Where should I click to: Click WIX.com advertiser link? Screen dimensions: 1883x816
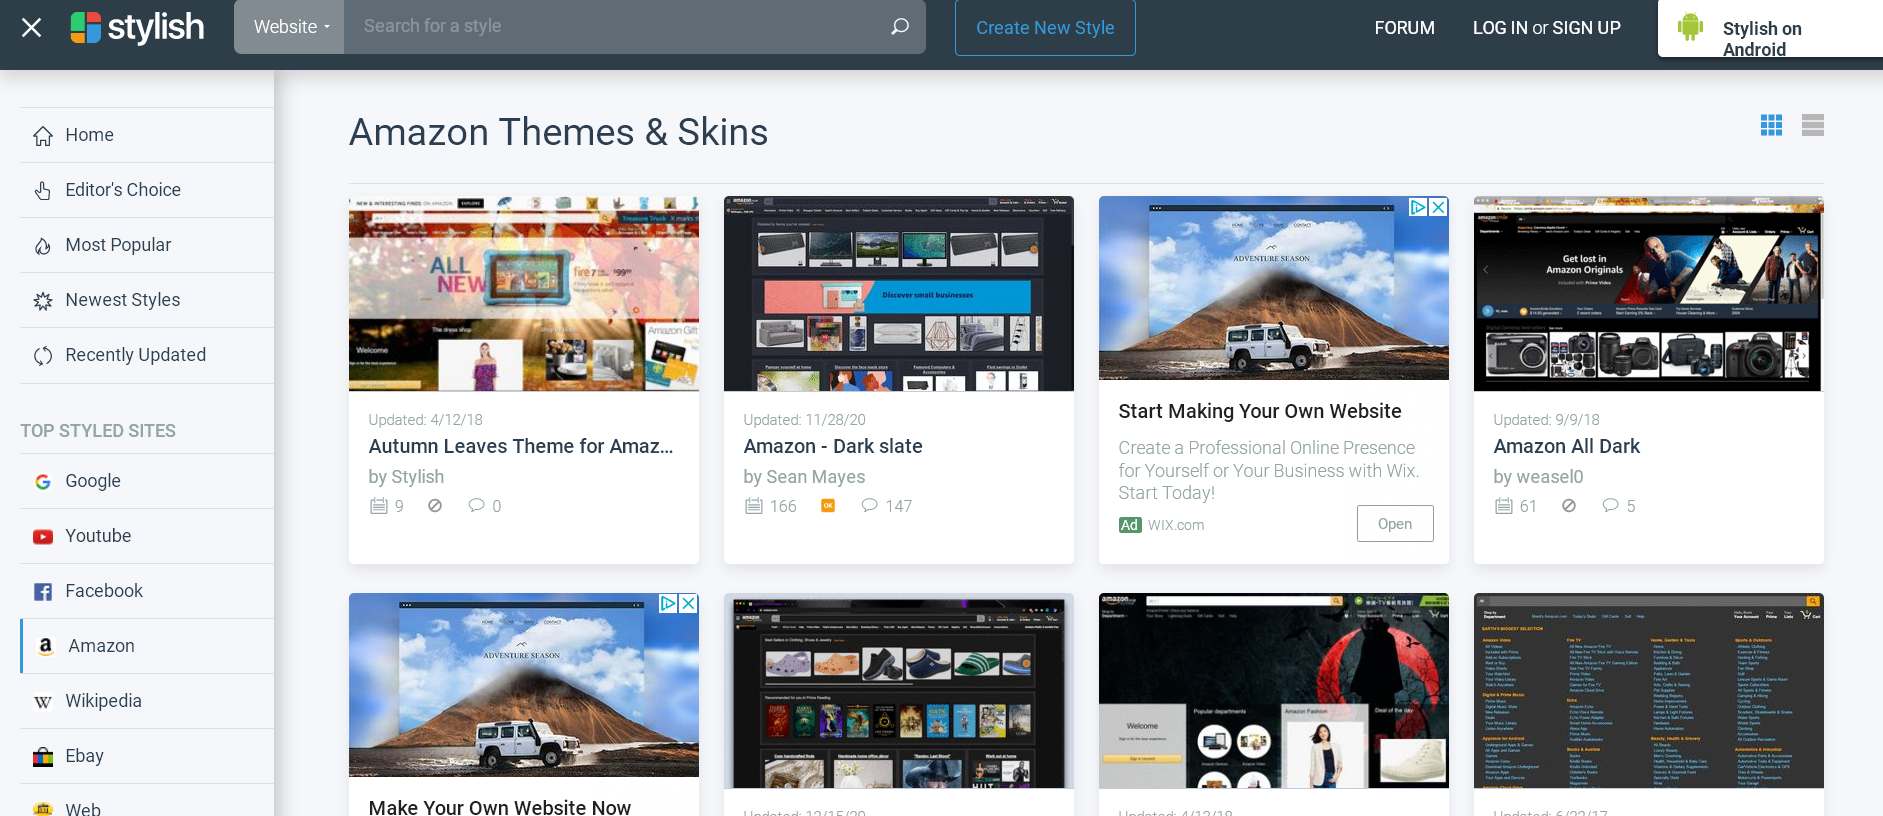pos(1176,525)
